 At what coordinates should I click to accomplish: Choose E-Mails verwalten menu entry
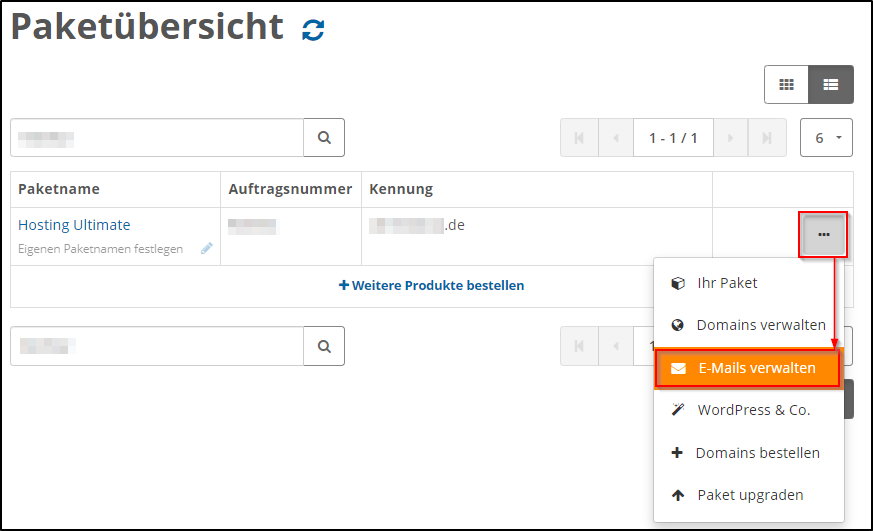click(747, 368)
